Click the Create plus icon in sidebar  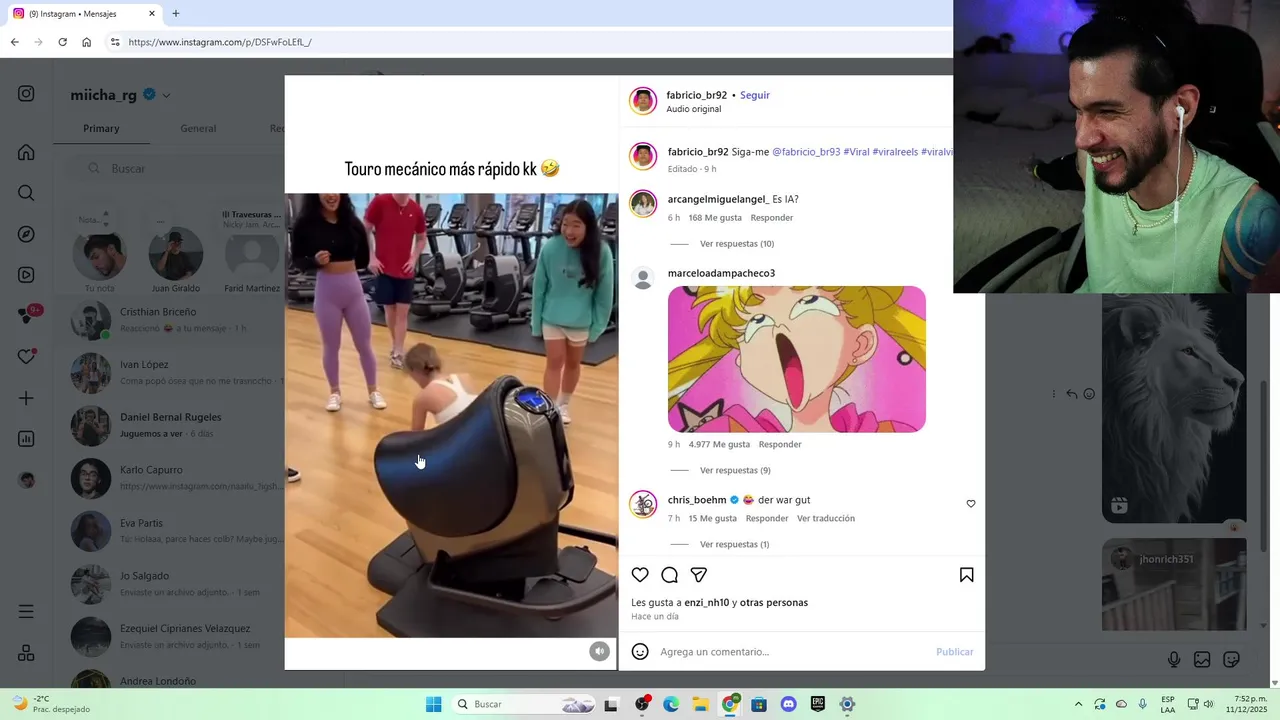tap(26, 398)
